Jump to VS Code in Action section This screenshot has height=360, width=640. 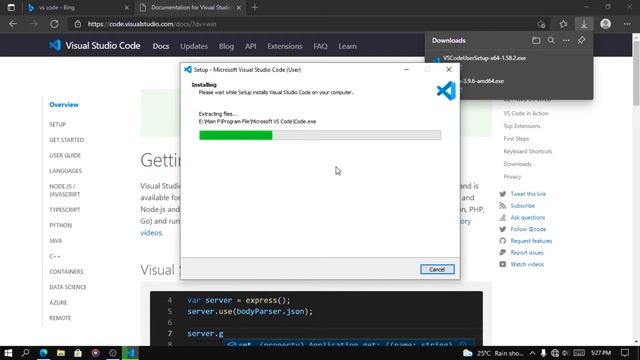point(526,113)
